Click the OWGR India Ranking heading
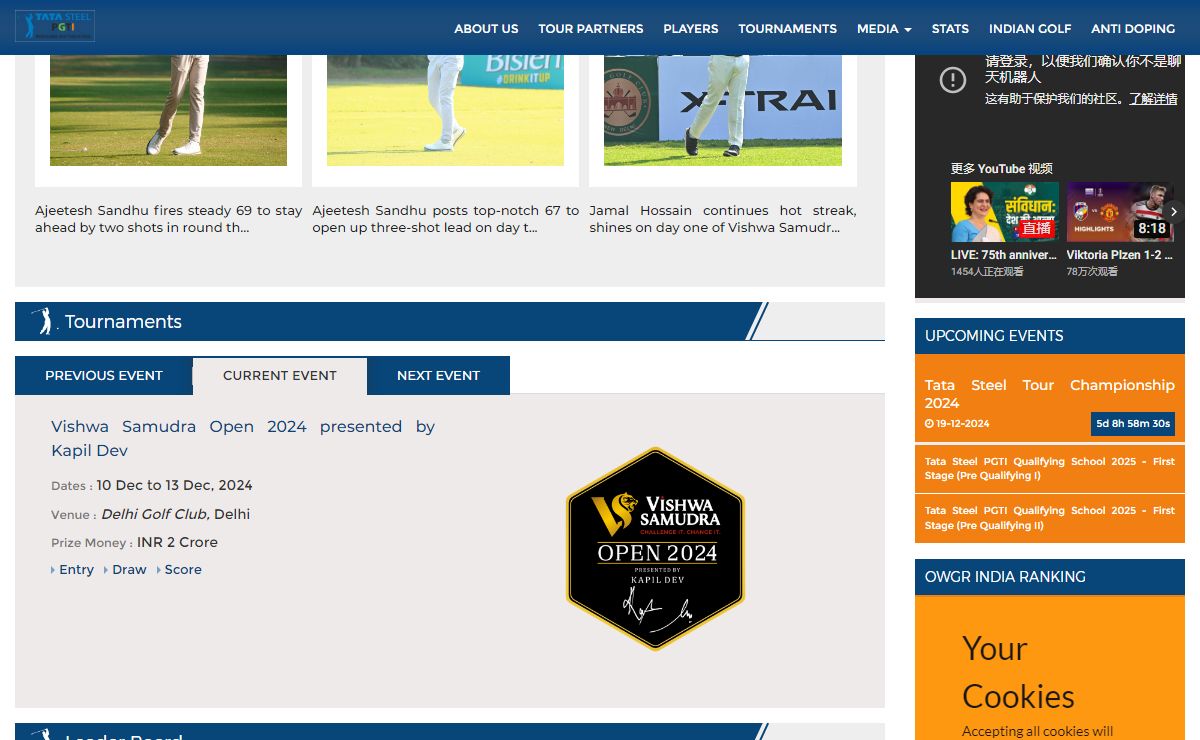The image size is (1200, 740). tap(1005, 577)
